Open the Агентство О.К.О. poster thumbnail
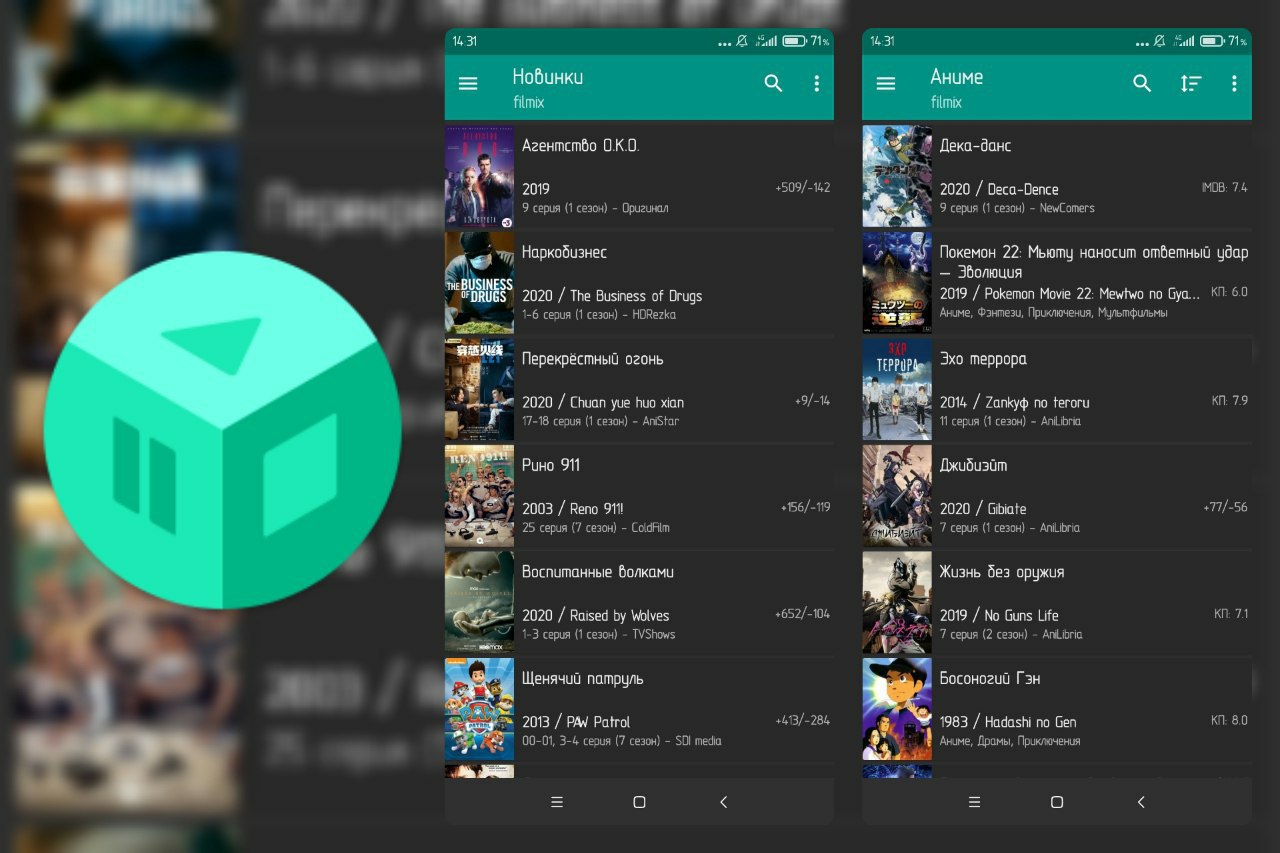 479,177
